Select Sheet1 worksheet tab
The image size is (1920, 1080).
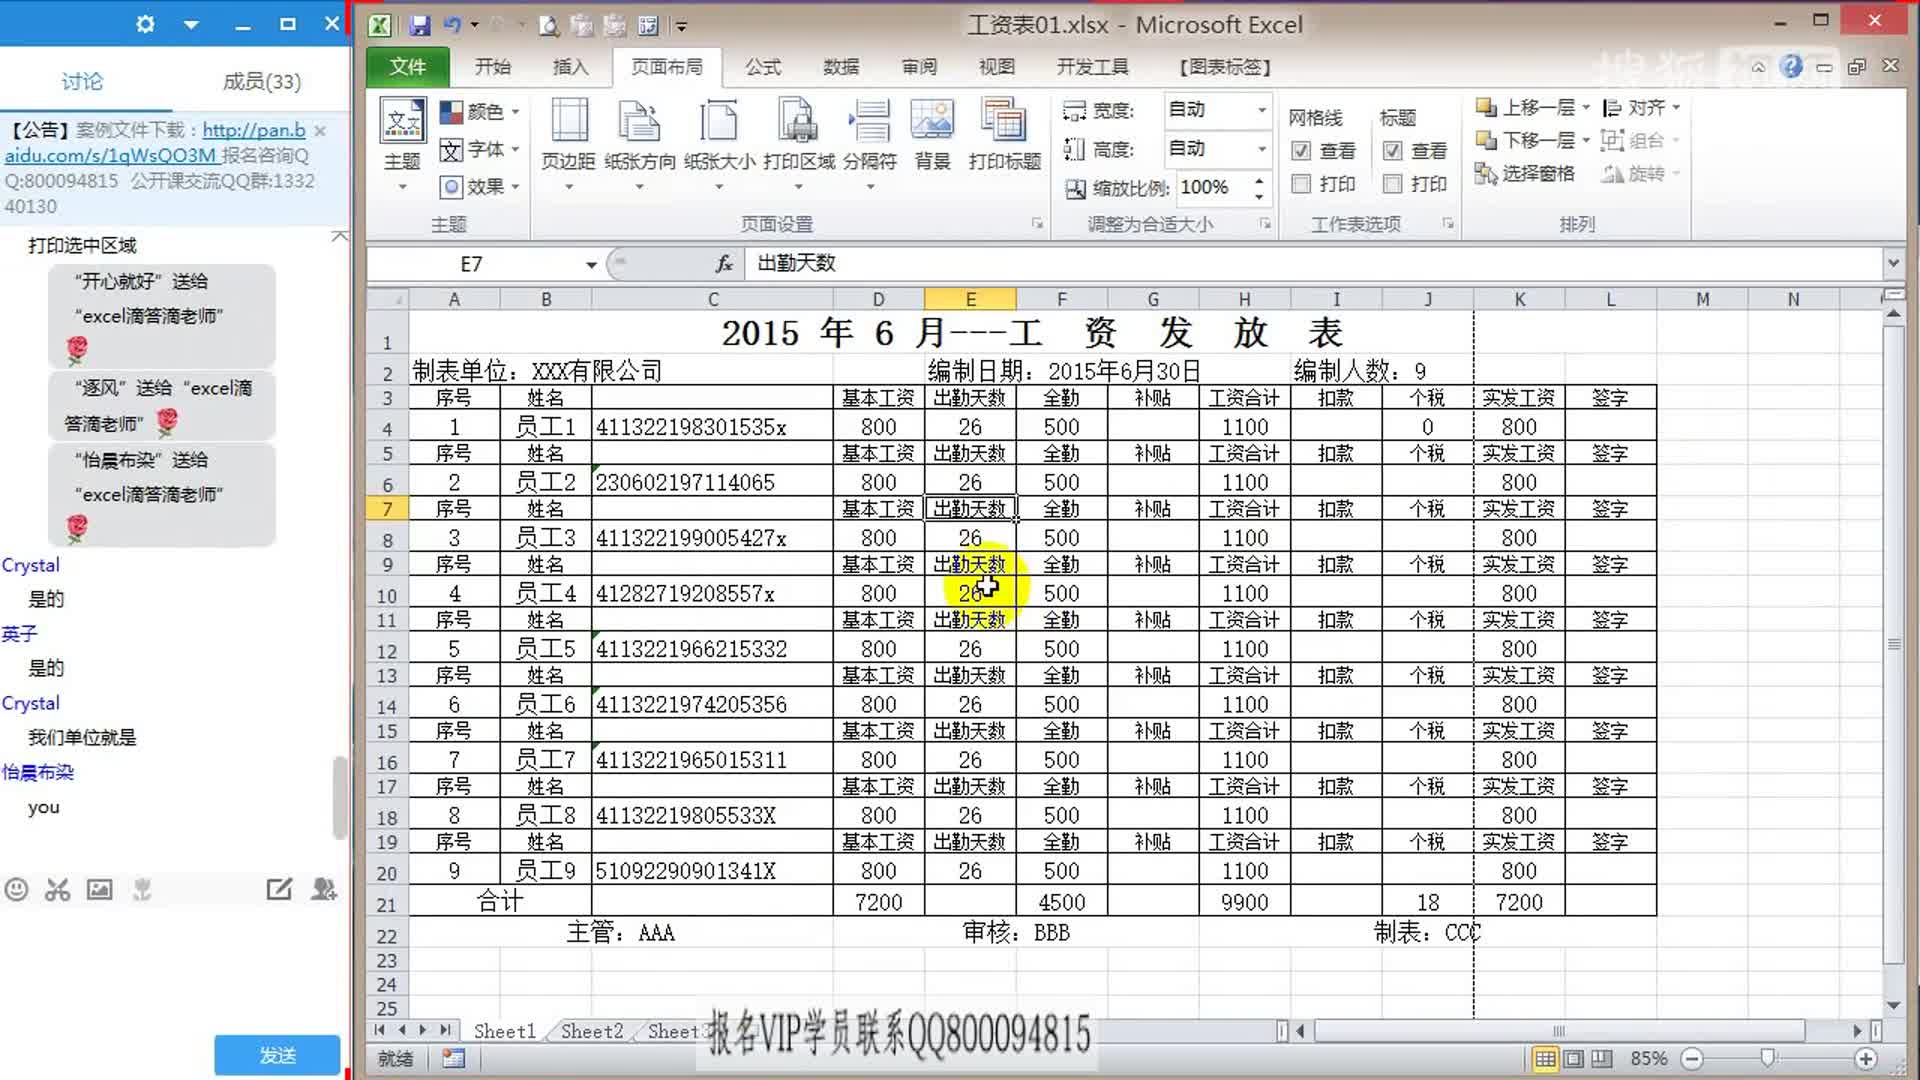point(504,1031)
